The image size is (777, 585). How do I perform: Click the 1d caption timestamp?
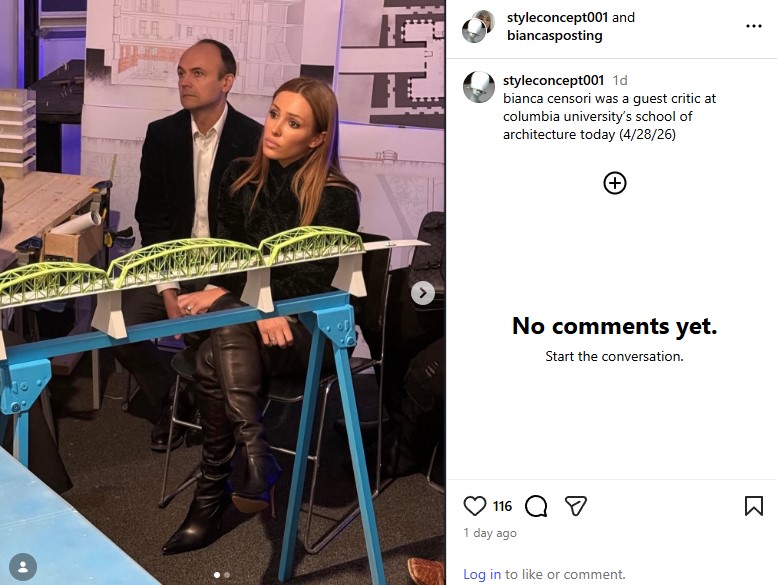point(620,80)
